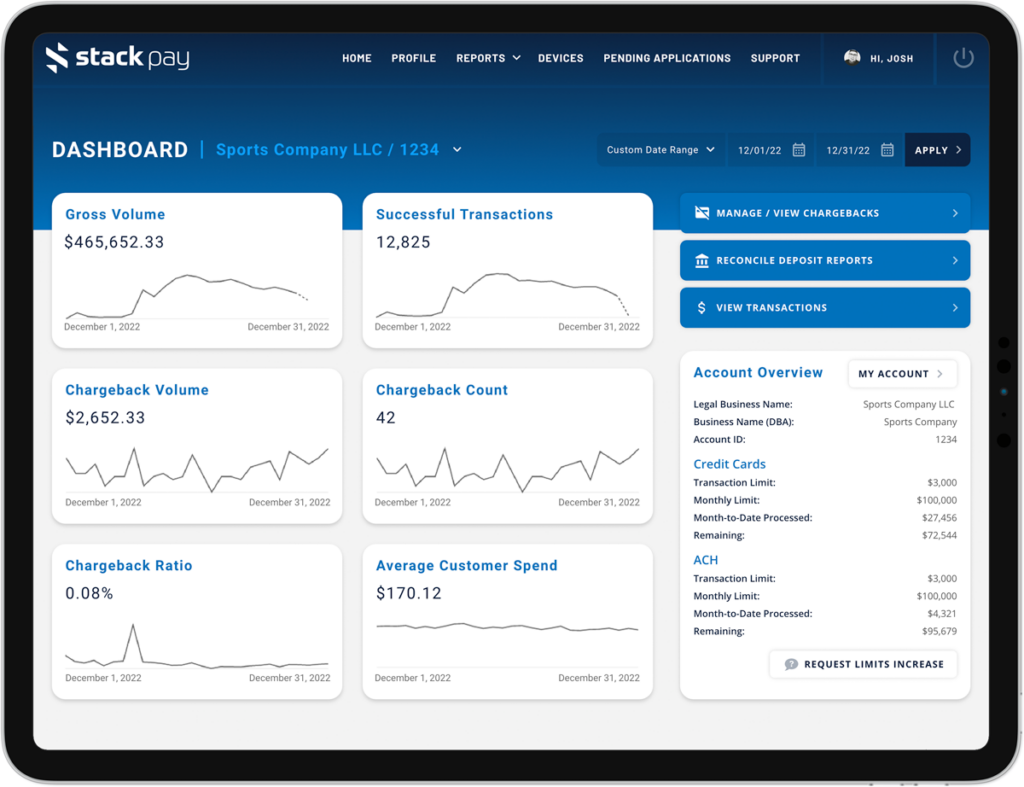The image size is (1024, 787).
Task: Open the Gross Volume chart card
Action: (196, 270)
